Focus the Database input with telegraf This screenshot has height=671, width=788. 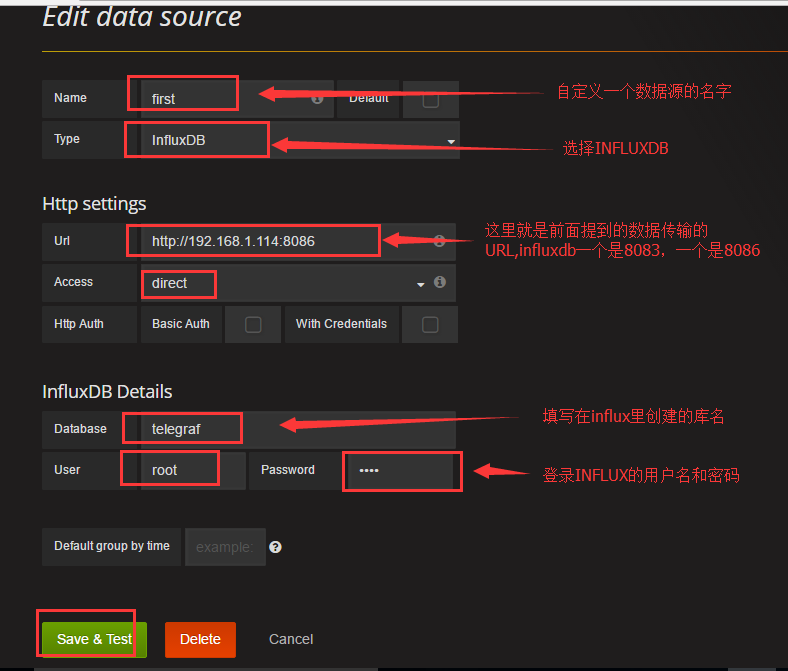tap(298, 430)
